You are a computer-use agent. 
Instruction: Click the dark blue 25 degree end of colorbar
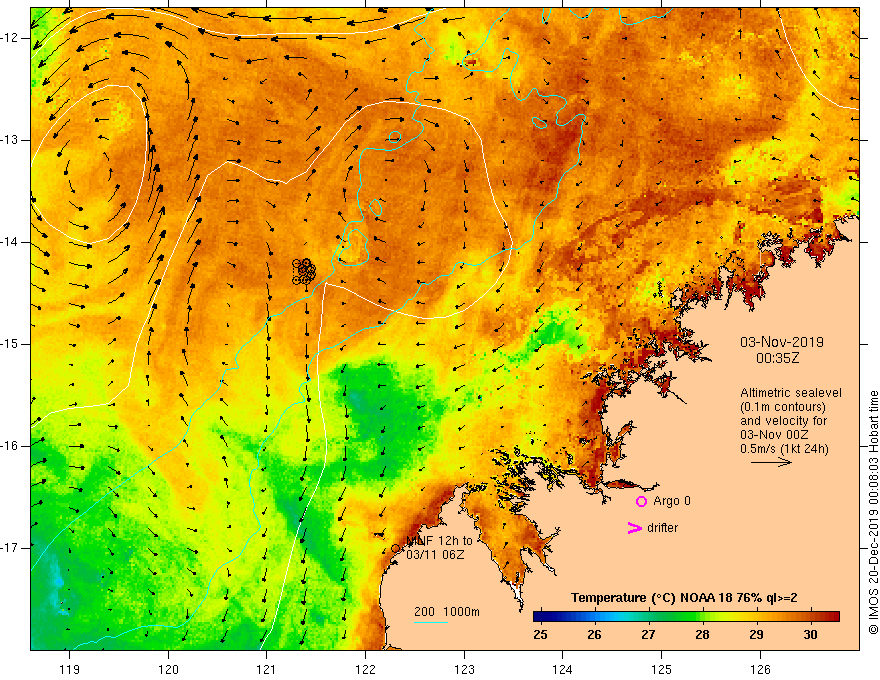[x=539, y=617]
